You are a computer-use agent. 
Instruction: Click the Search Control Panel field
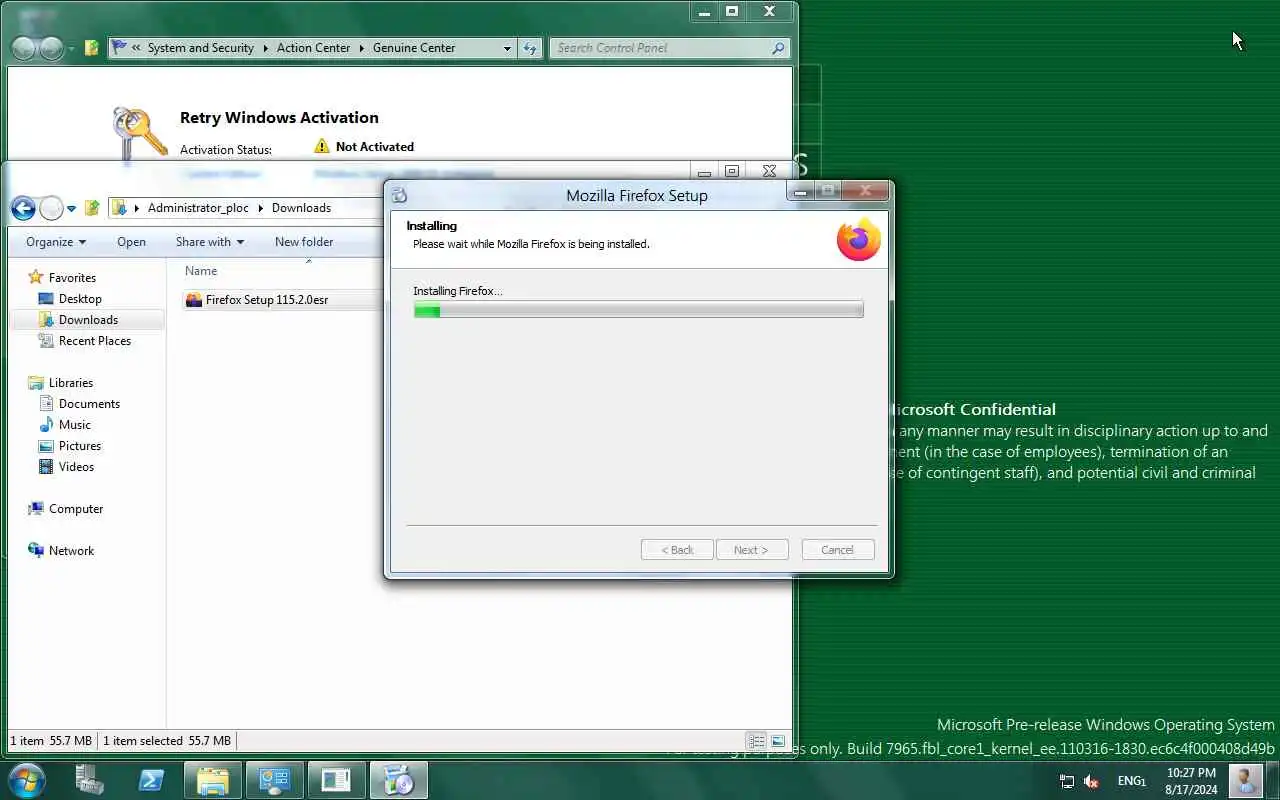[670, 48]
